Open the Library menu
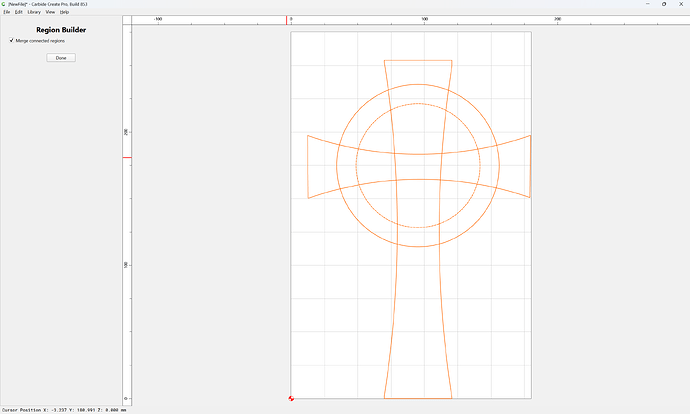 point(34,12)
